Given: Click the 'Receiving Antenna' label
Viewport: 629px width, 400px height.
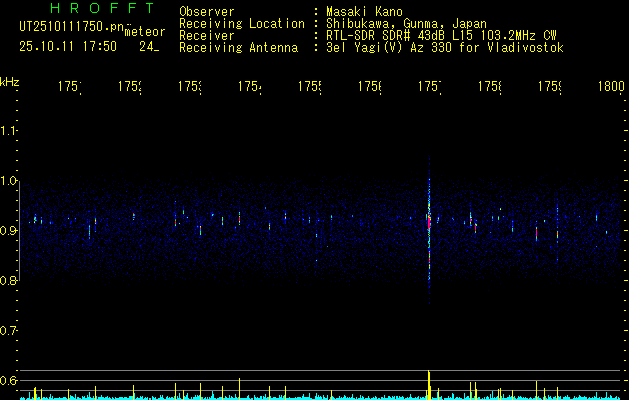Looking at the screenshot, I should 238,48.
